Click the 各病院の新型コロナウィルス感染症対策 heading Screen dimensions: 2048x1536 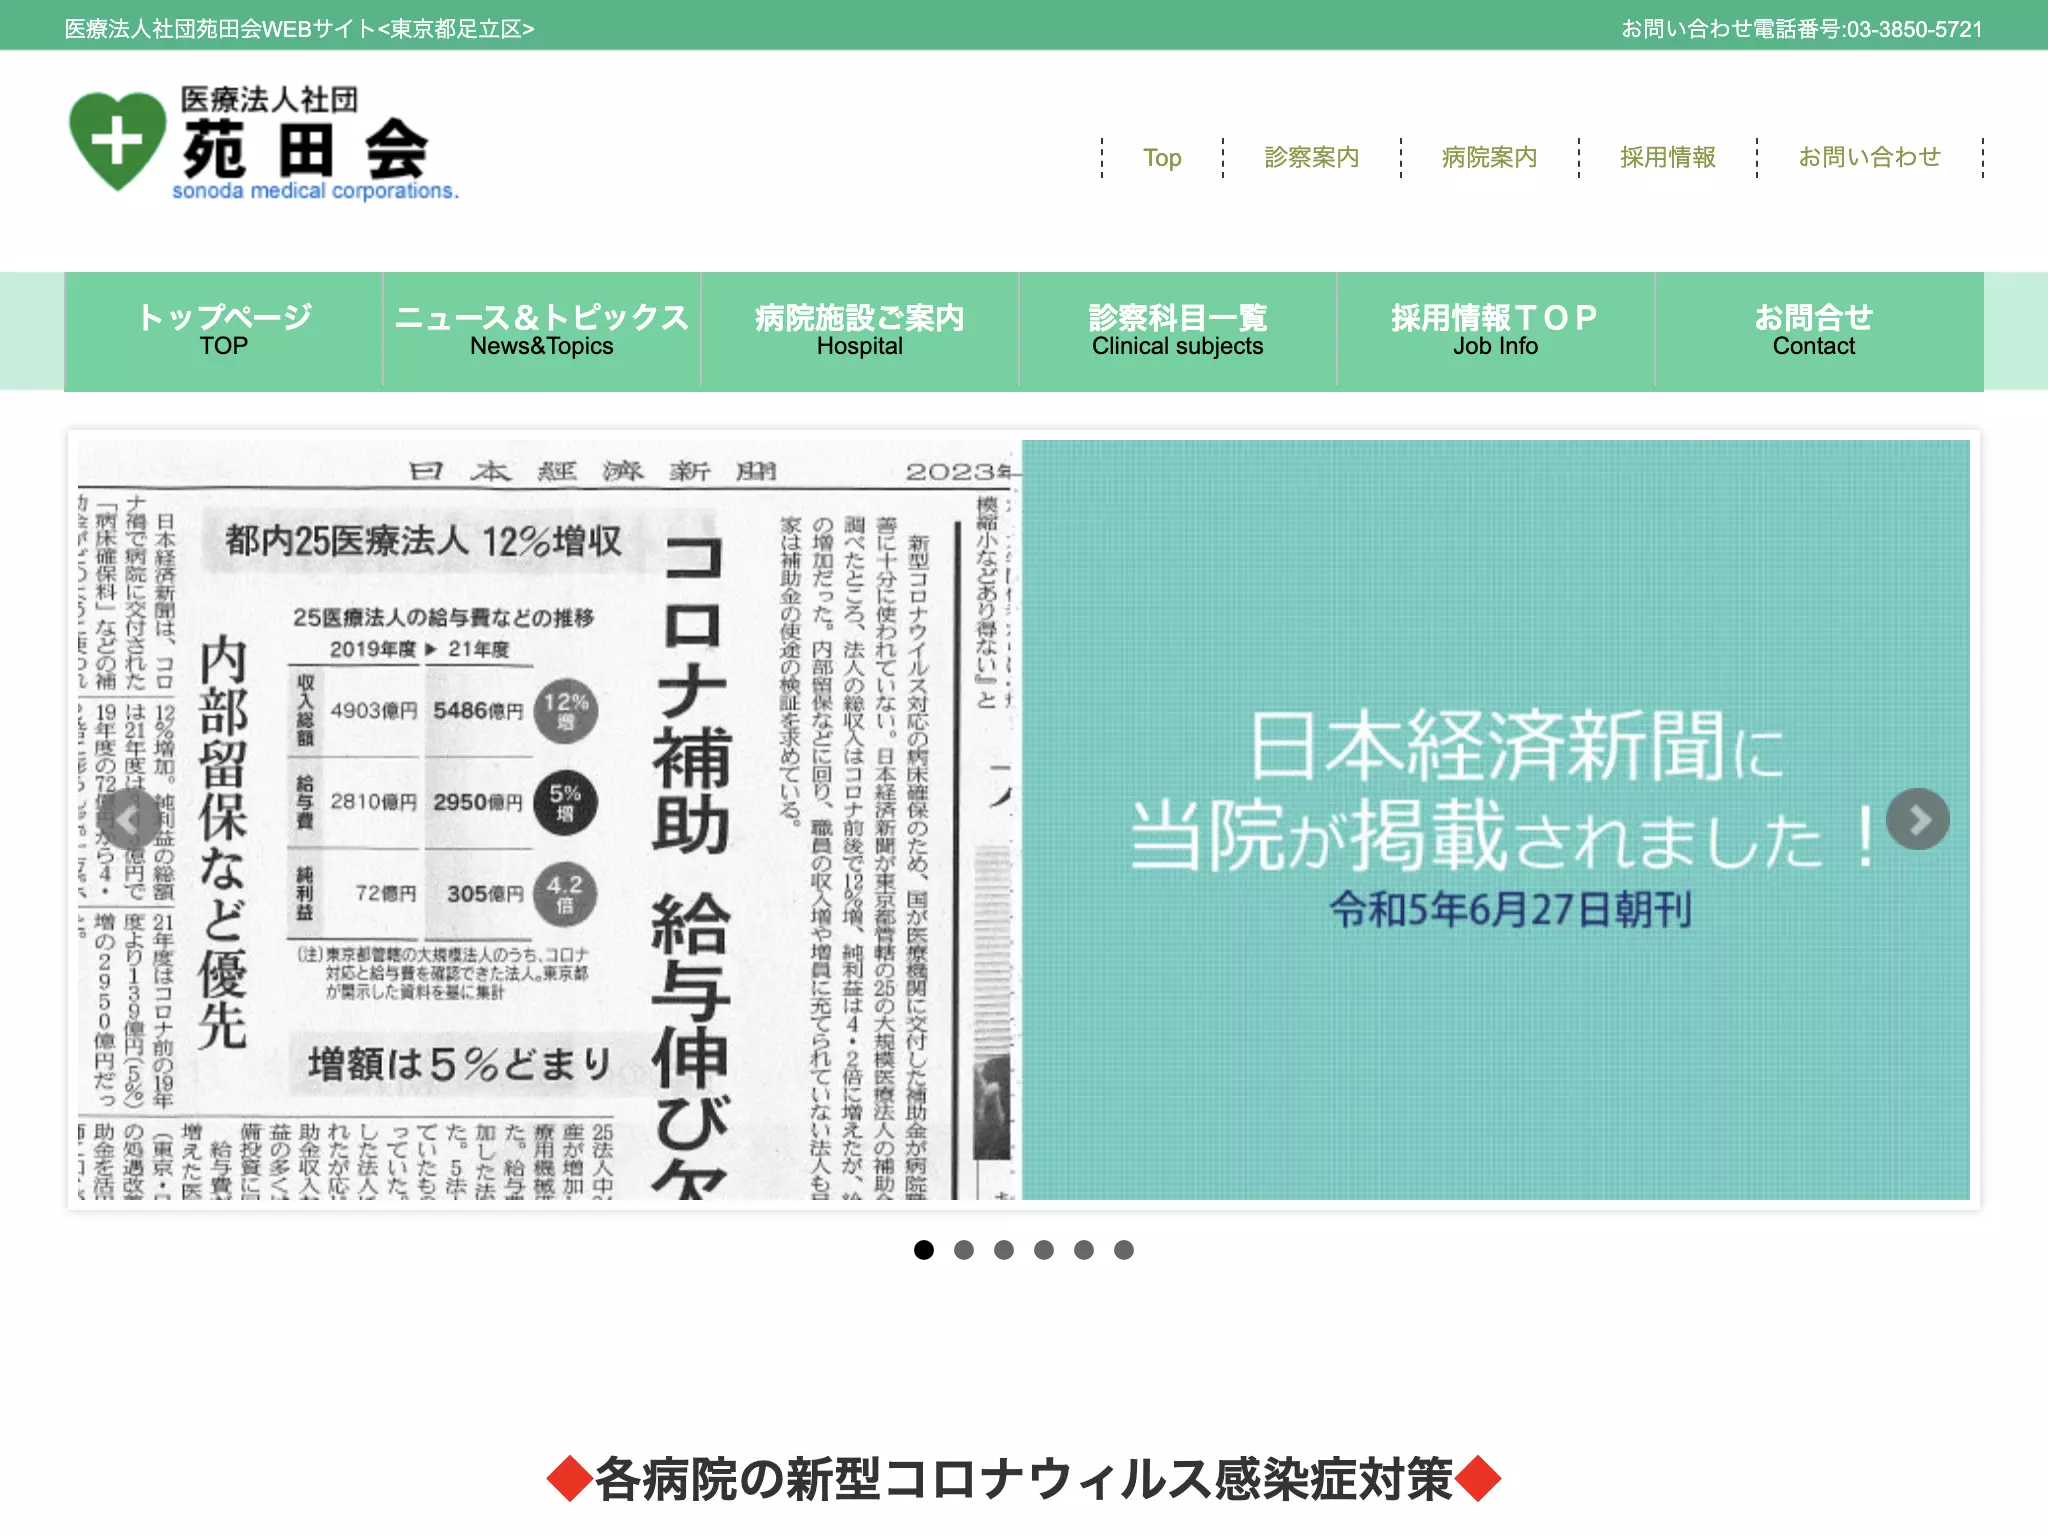[1024, 1479]
